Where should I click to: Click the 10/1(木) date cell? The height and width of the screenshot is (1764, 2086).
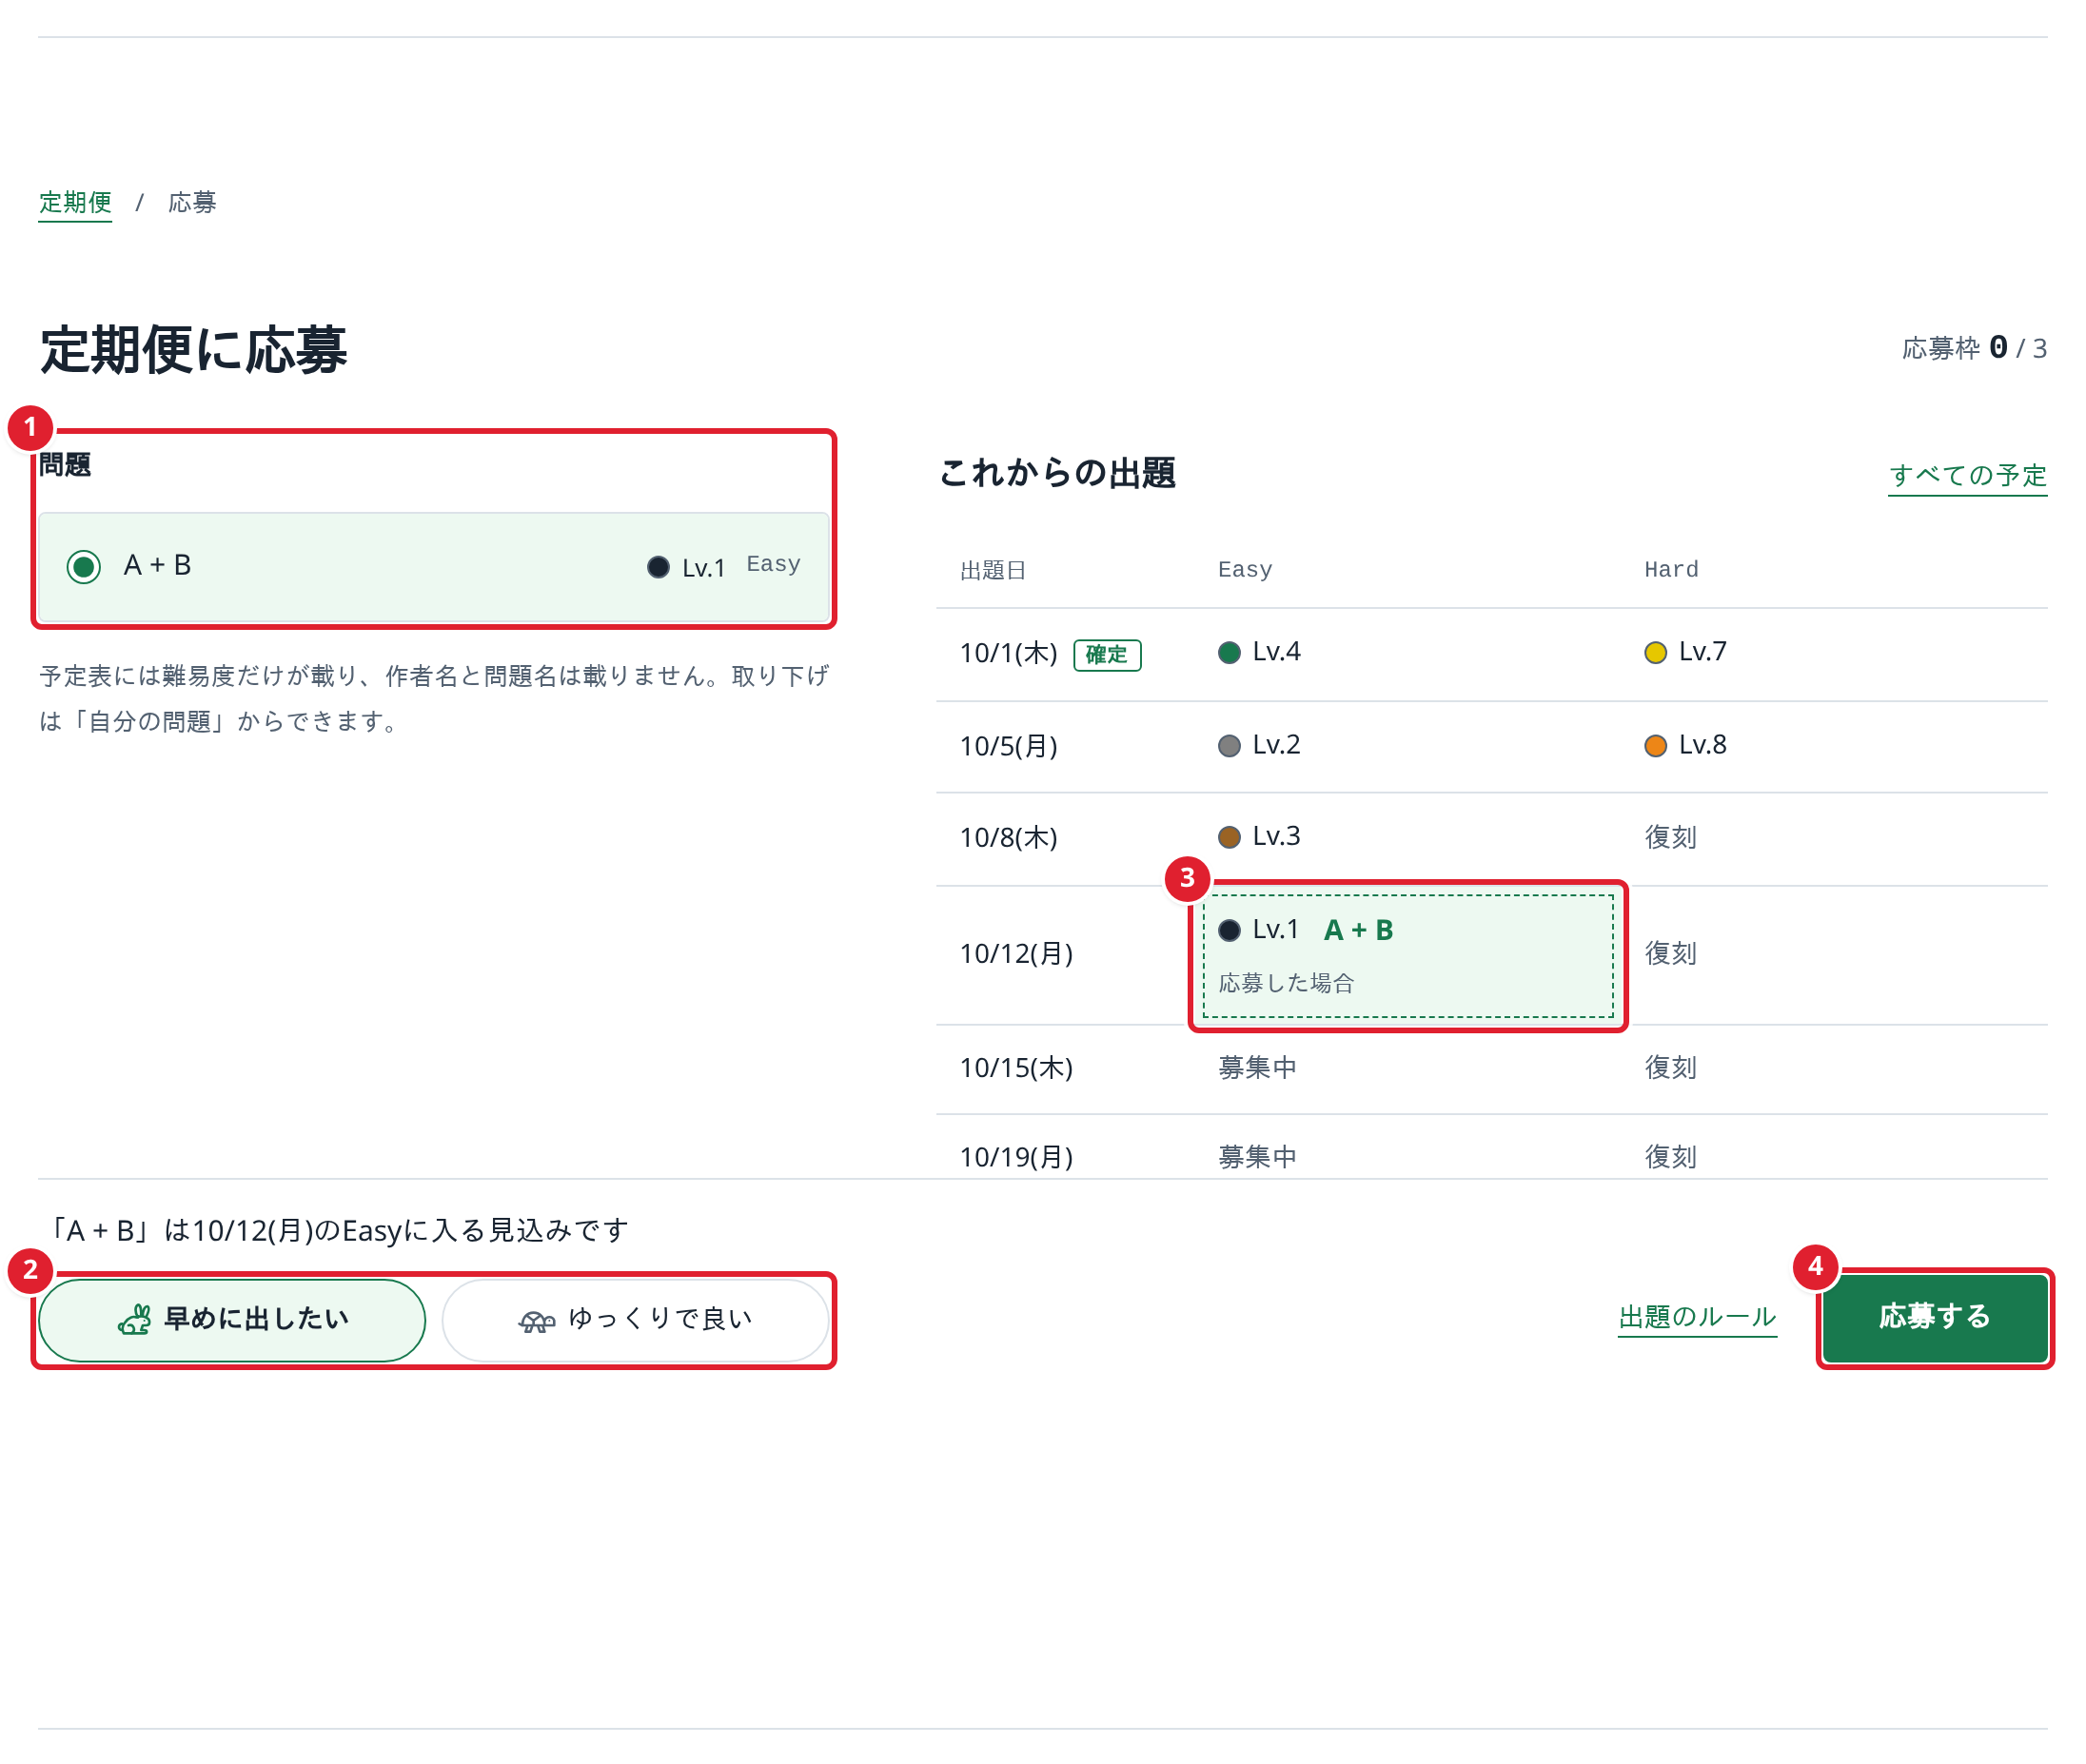point(1008,653)
